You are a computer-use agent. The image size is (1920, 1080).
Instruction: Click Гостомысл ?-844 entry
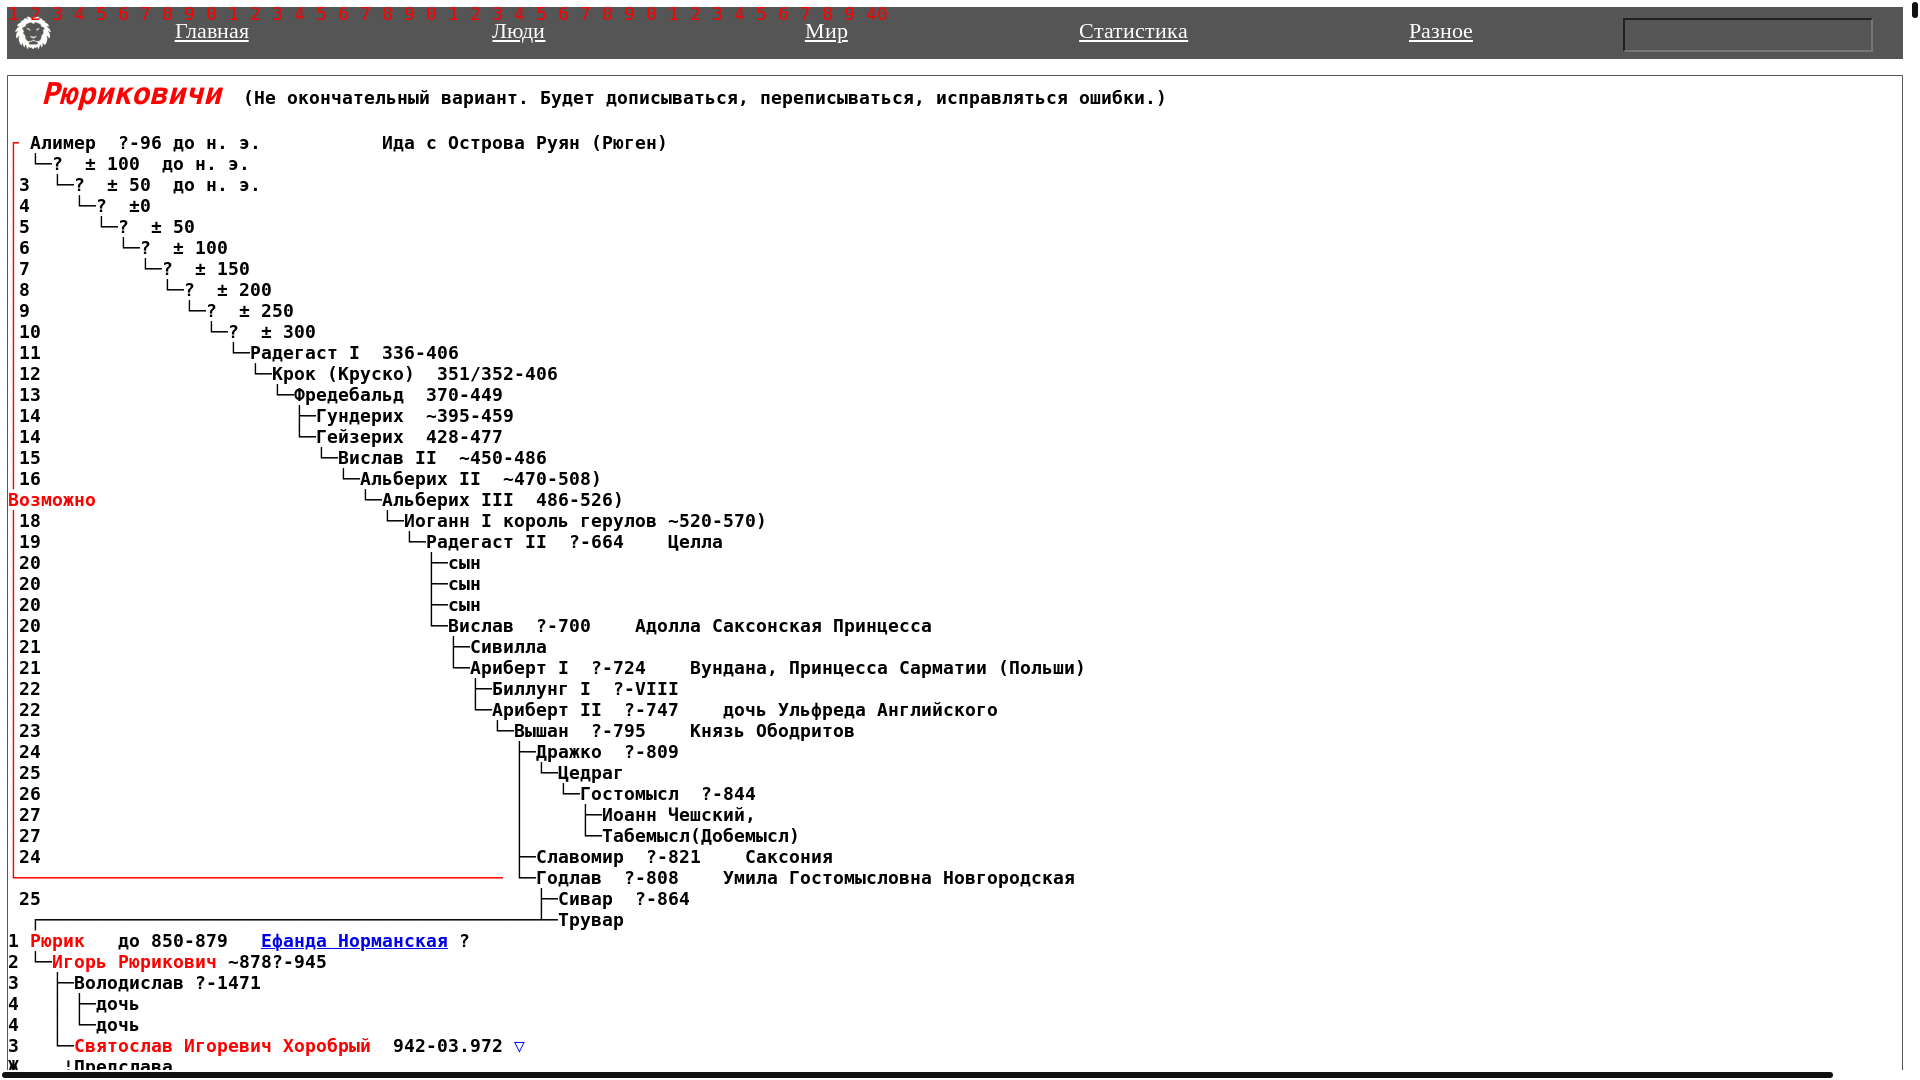click(668, 794)
